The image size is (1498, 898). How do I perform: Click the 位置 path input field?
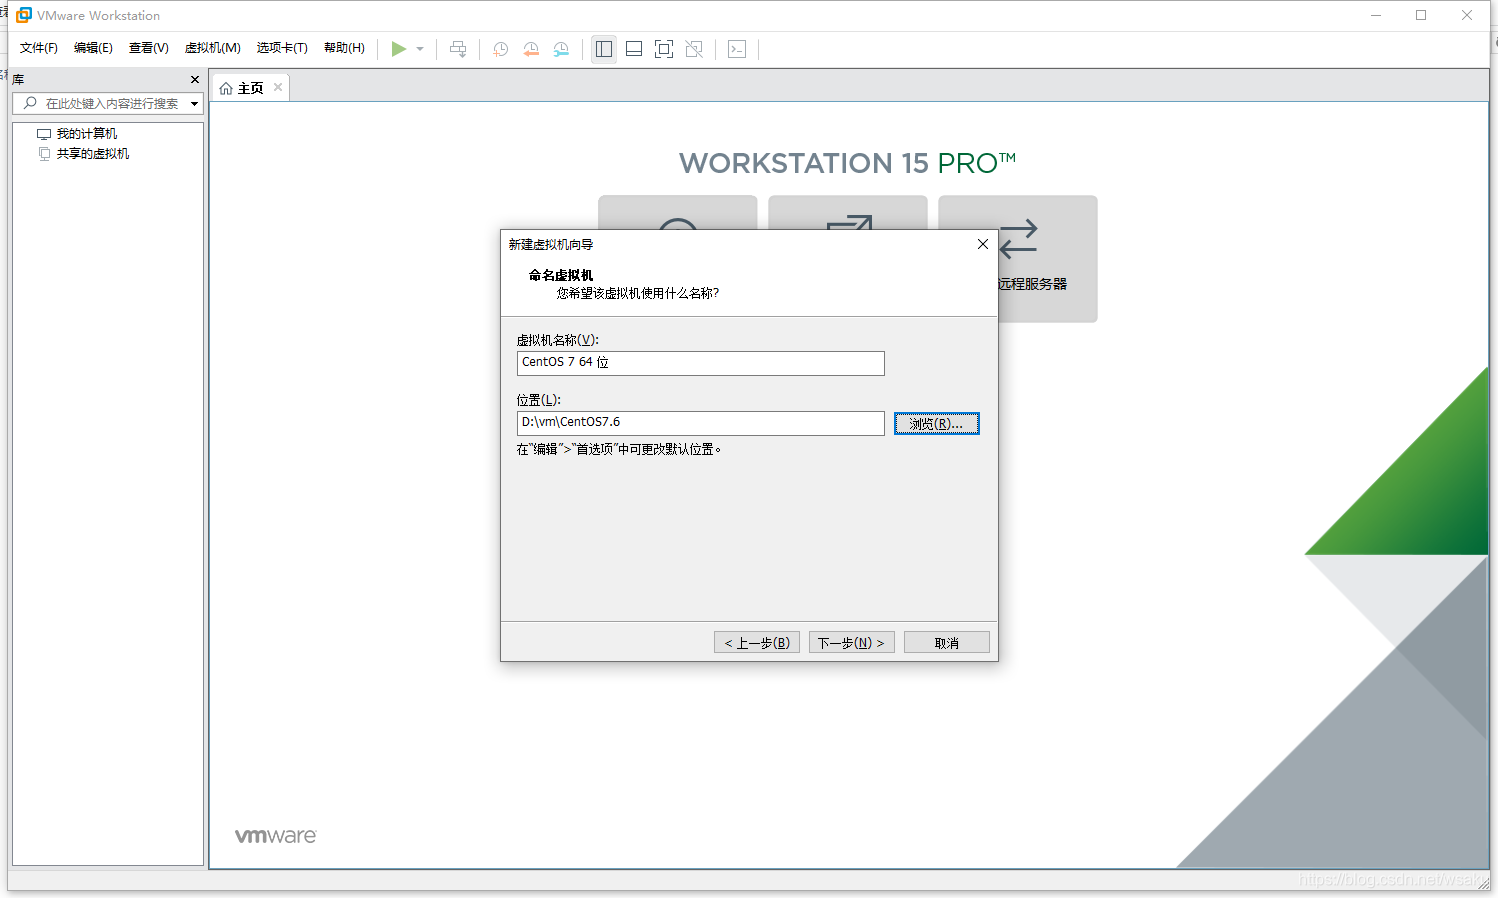(x=701, y=423)
